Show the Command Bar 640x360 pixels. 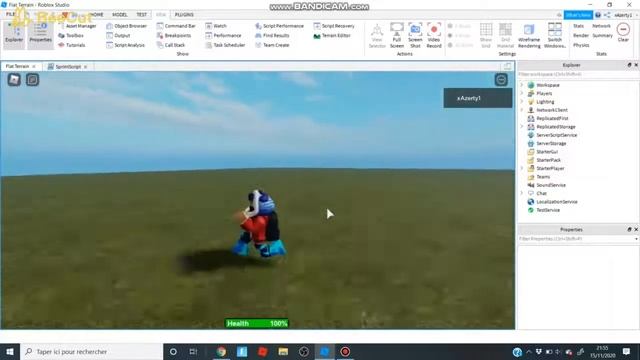click(176, 26)
